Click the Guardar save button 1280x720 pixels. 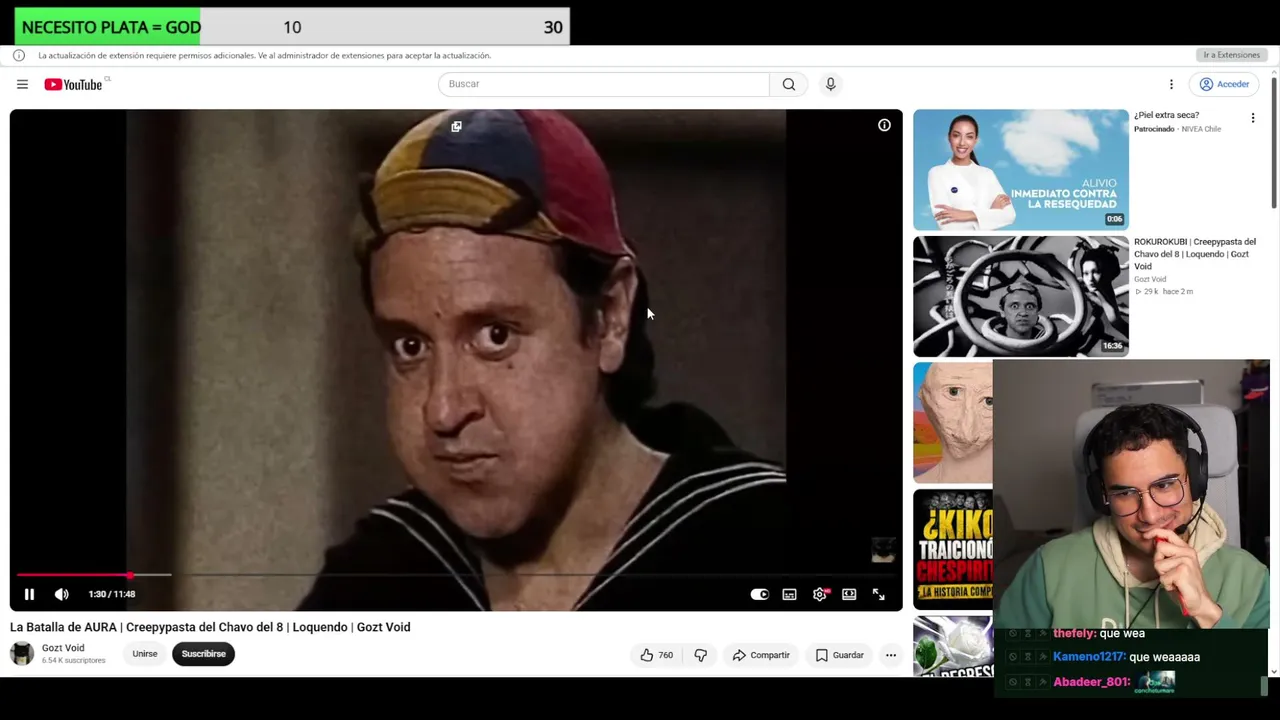click(839, 655)
